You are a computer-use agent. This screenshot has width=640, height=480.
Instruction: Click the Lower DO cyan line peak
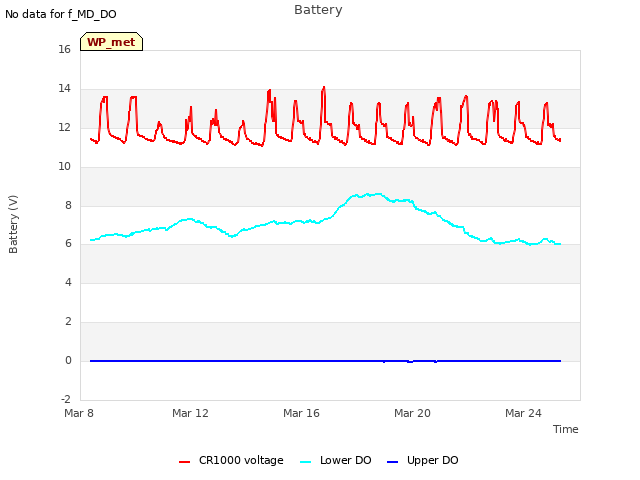[378, 194]
